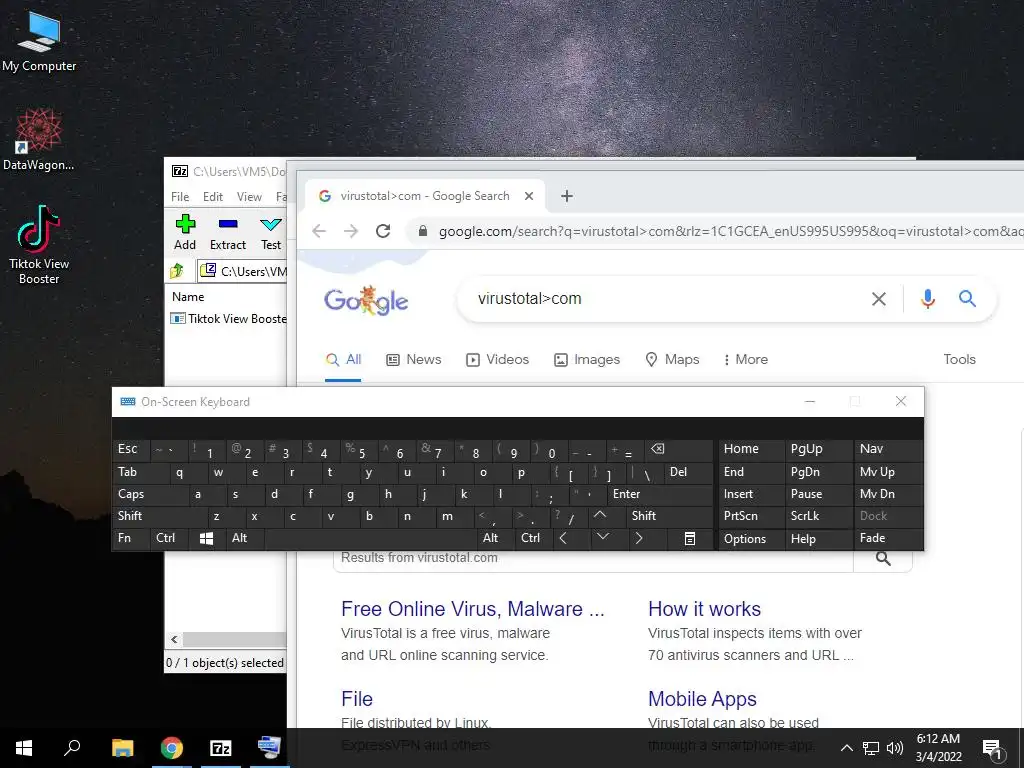Go up one folder in 7-Zip

(177, 270)
